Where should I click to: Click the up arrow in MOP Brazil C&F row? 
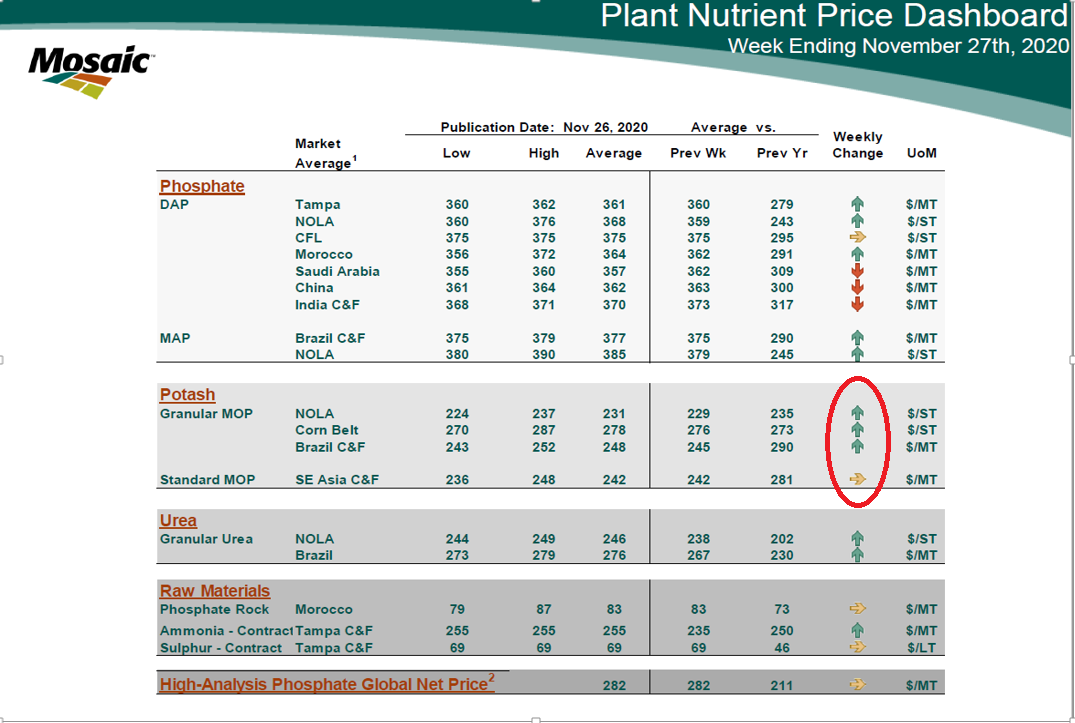pos(857,446)
